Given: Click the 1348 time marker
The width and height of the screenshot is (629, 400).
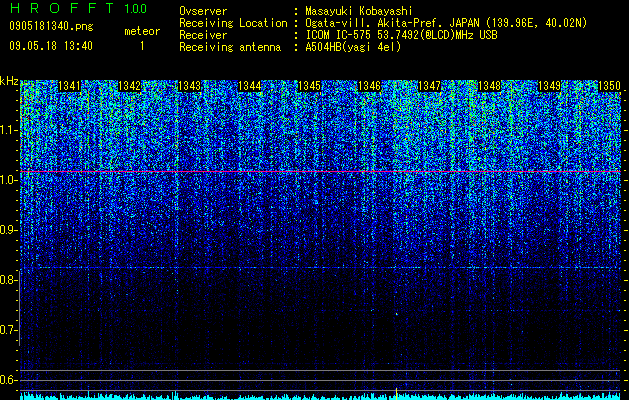Looking at the screenshot, I should point(490,86).
